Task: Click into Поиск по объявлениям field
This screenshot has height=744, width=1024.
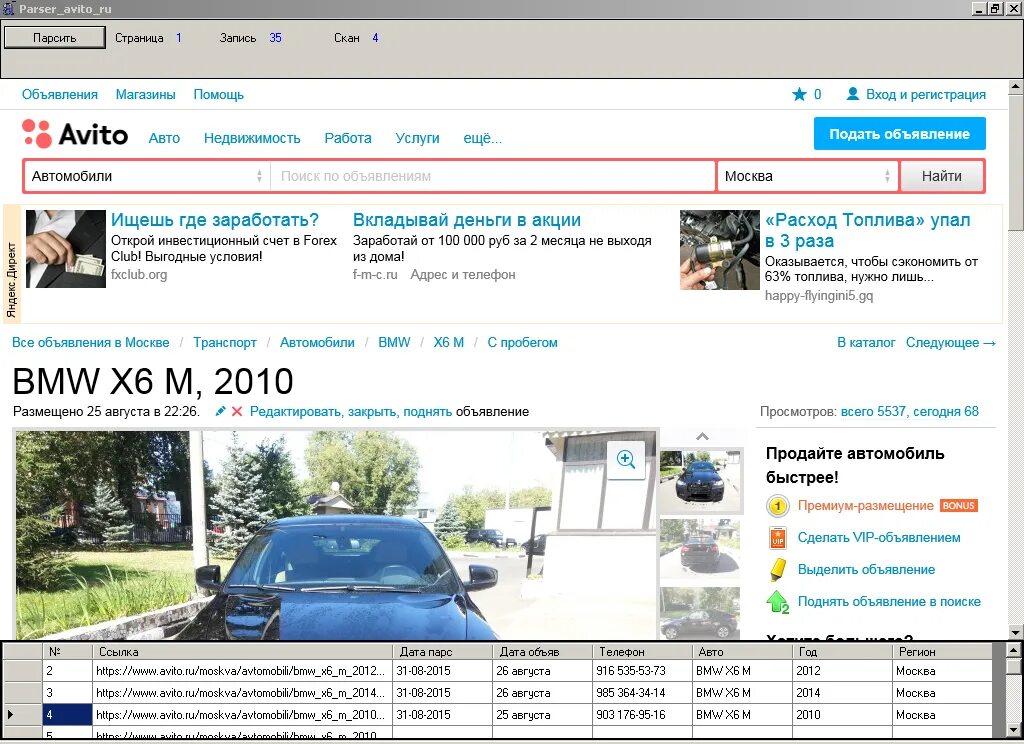Action: click(493, 176)
